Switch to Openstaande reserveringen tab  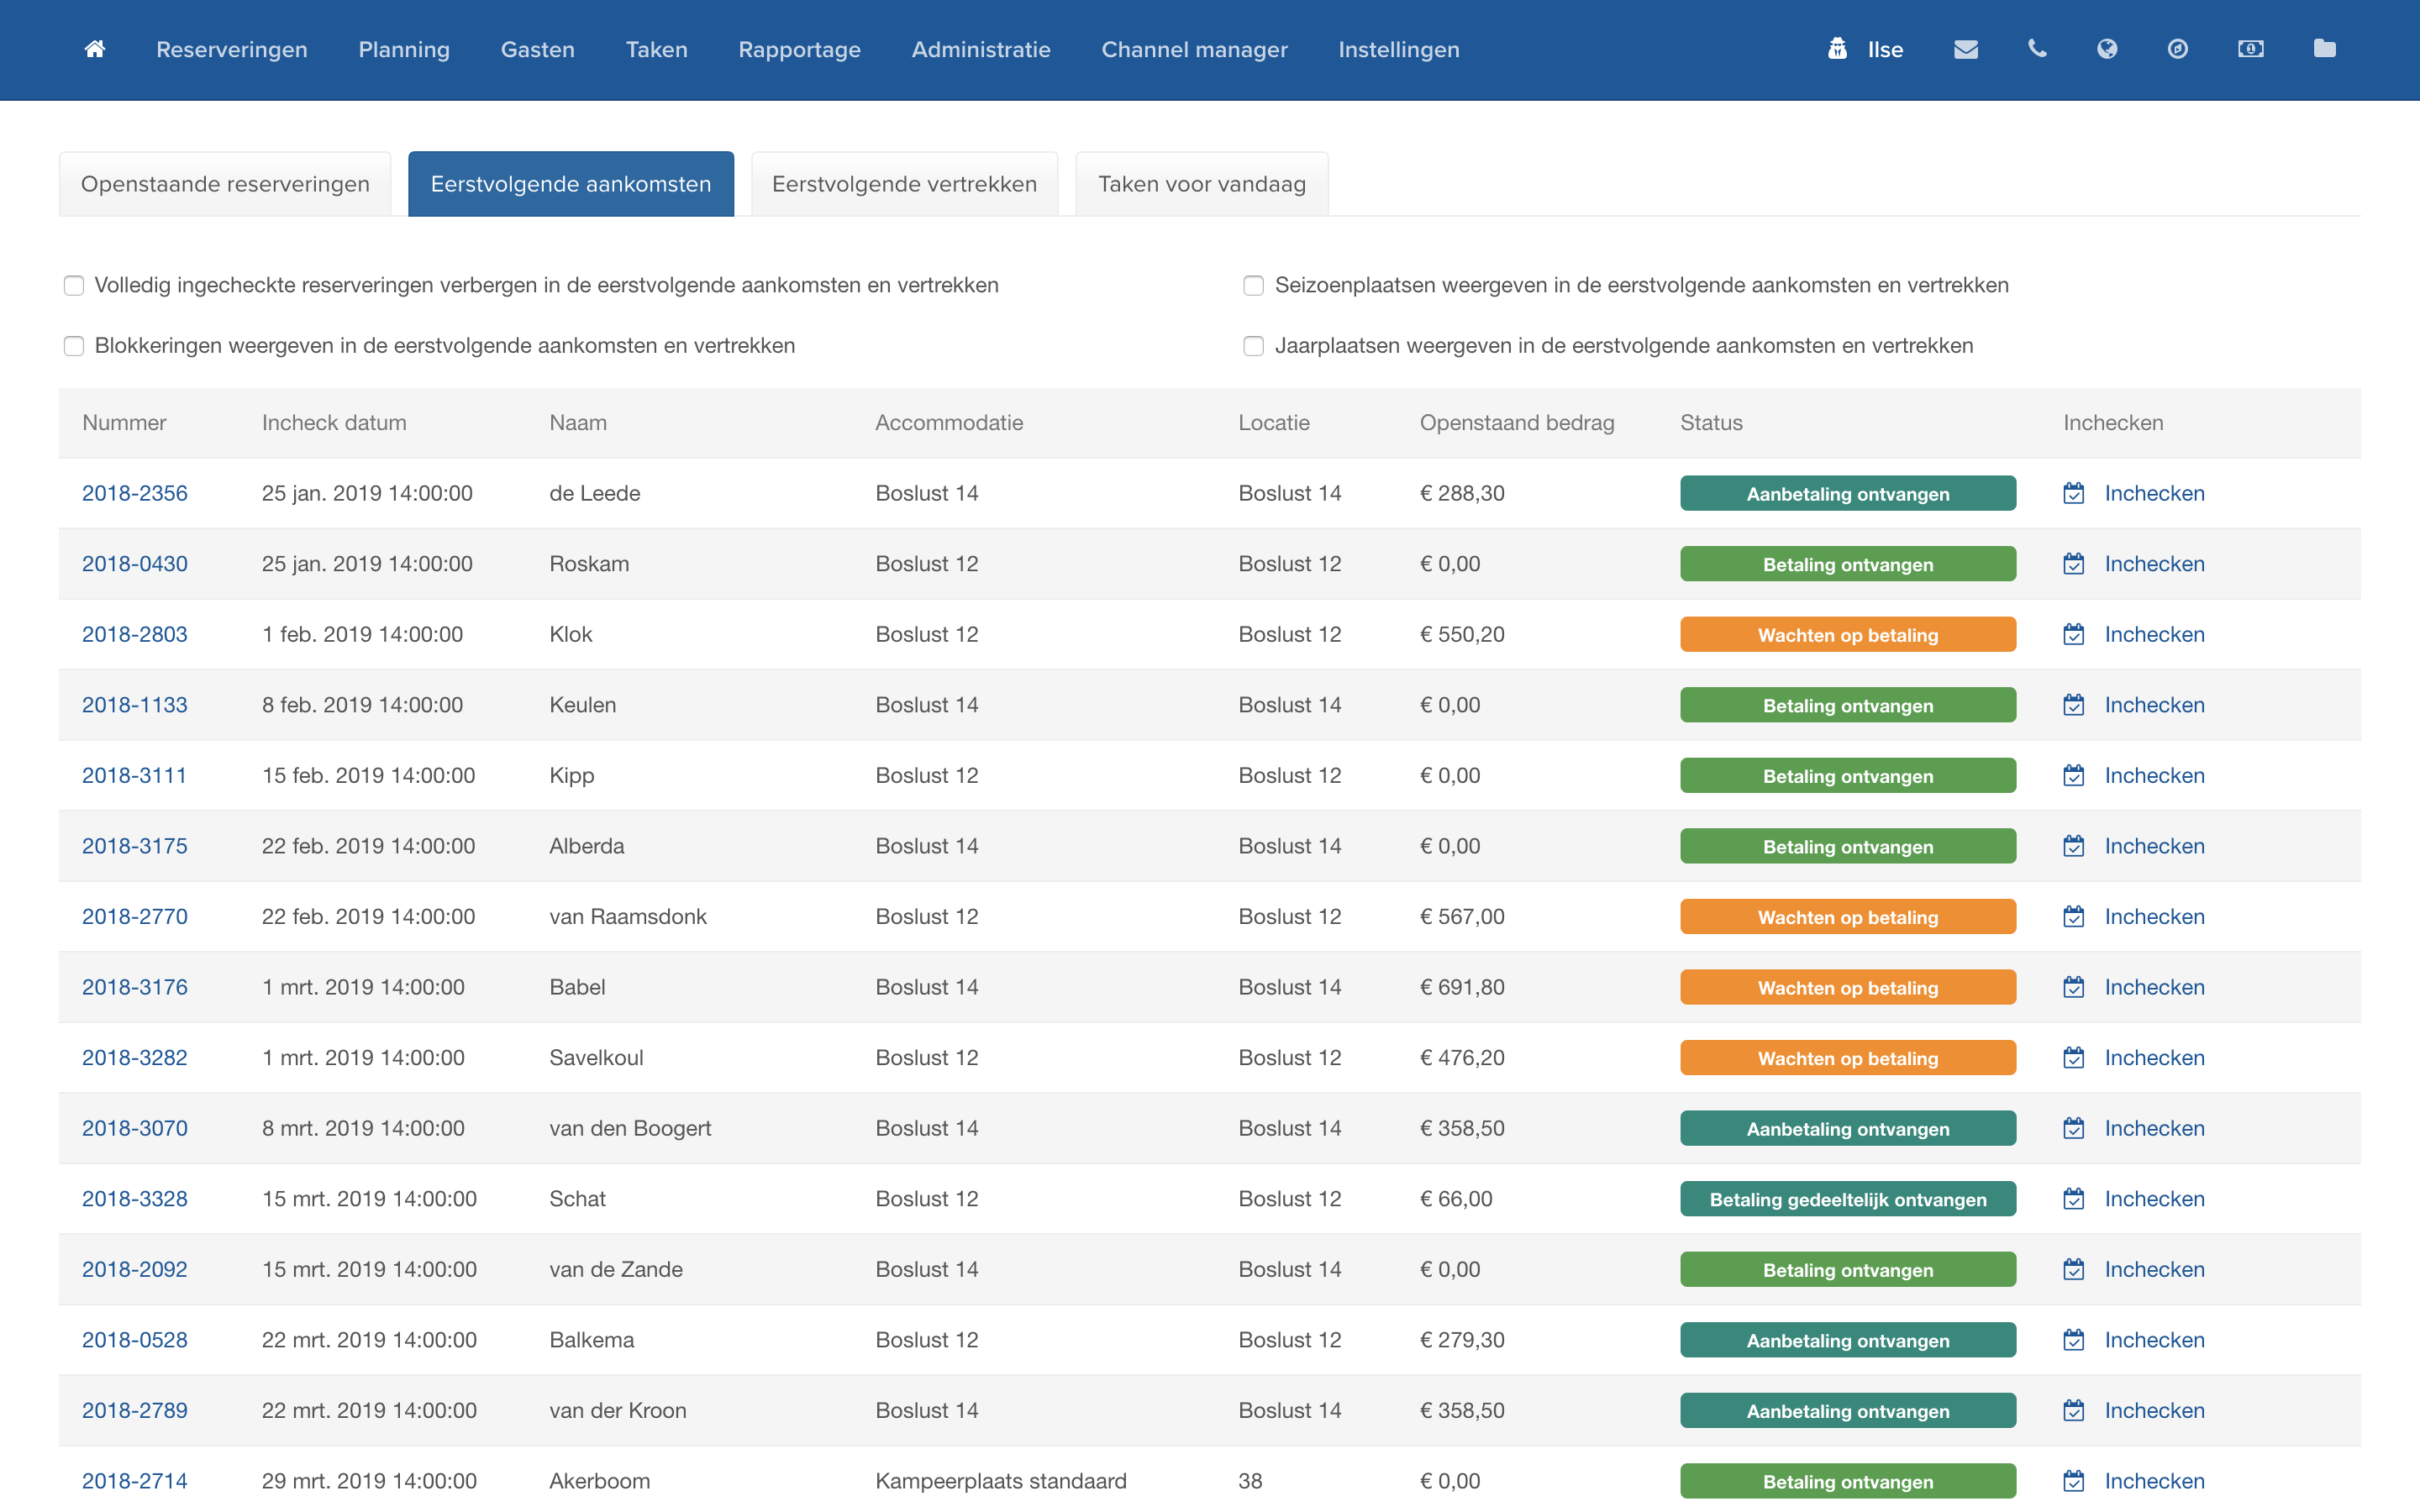click(225, 184)
